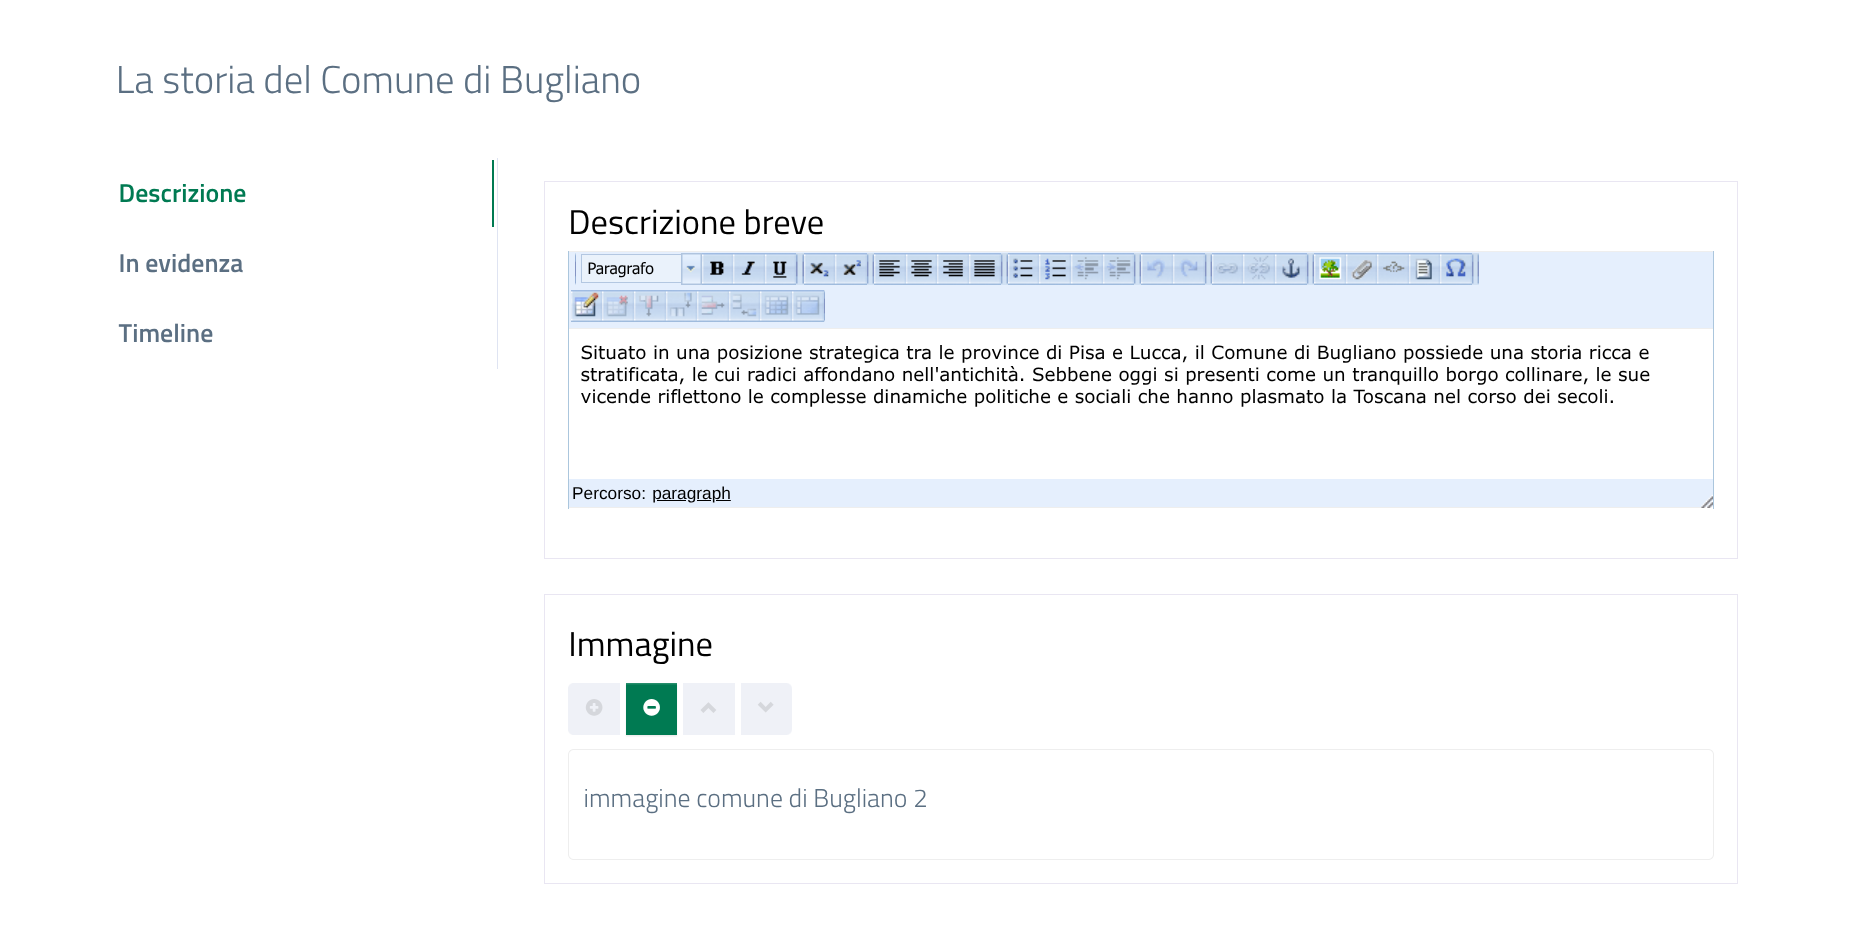Insert an anchor with the anchor icon
Viewport: 1865px width, 940px height.
pos(1291,269)
